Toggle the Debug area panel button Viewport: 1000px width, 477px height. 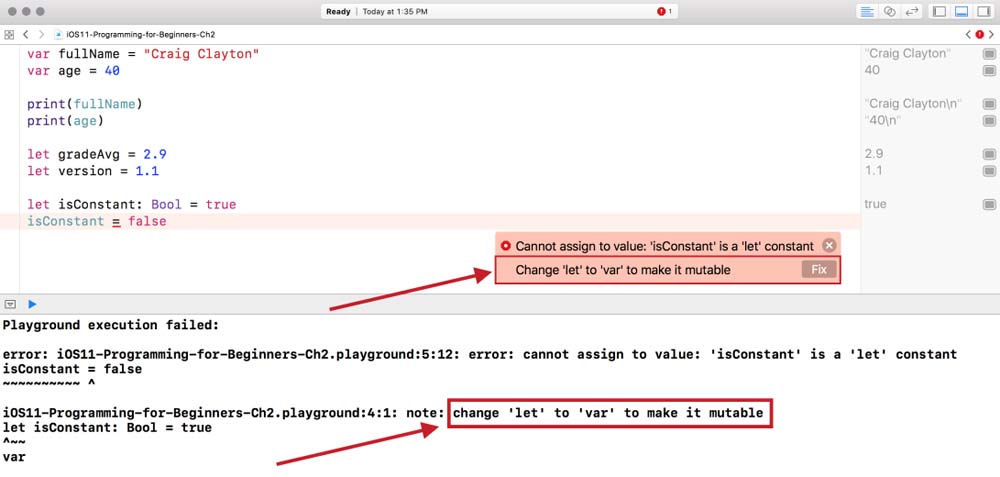pos(962,11)
